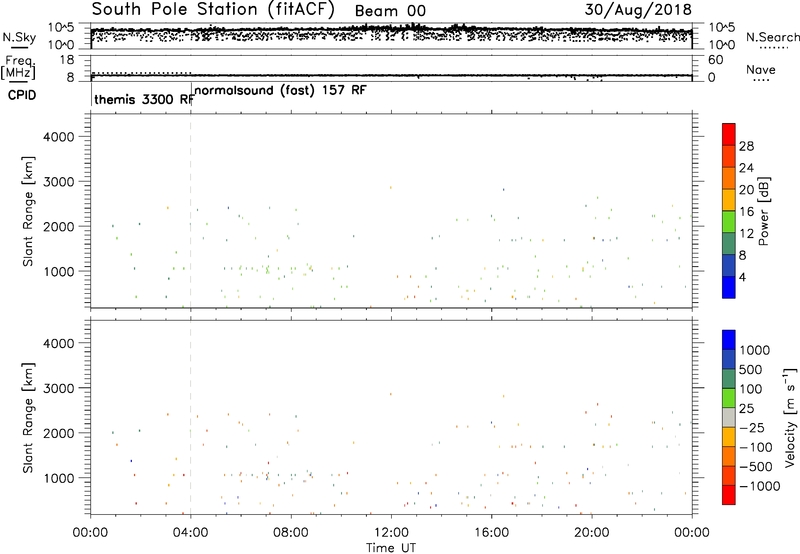The width and height of the screenshot is (800, 554).
Task: Click the date '30/Aug/2018'
Action: [x=638, y=9]
